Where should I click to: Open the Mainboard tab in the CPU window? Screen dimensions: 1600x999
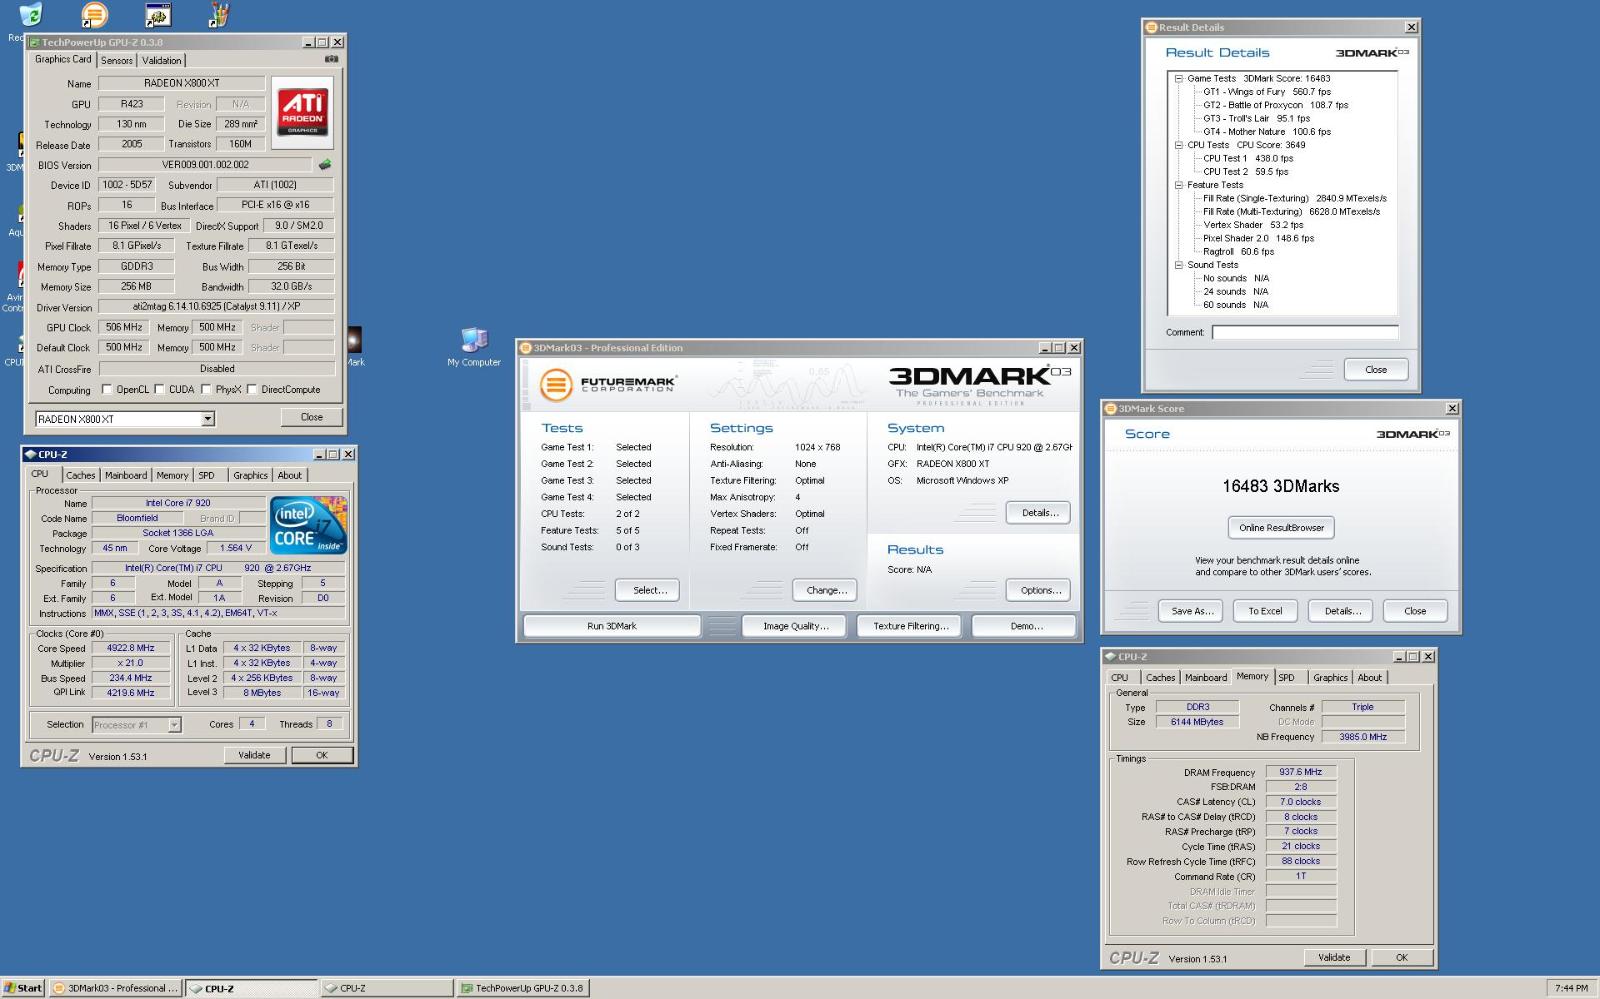[x=126, y=476]
